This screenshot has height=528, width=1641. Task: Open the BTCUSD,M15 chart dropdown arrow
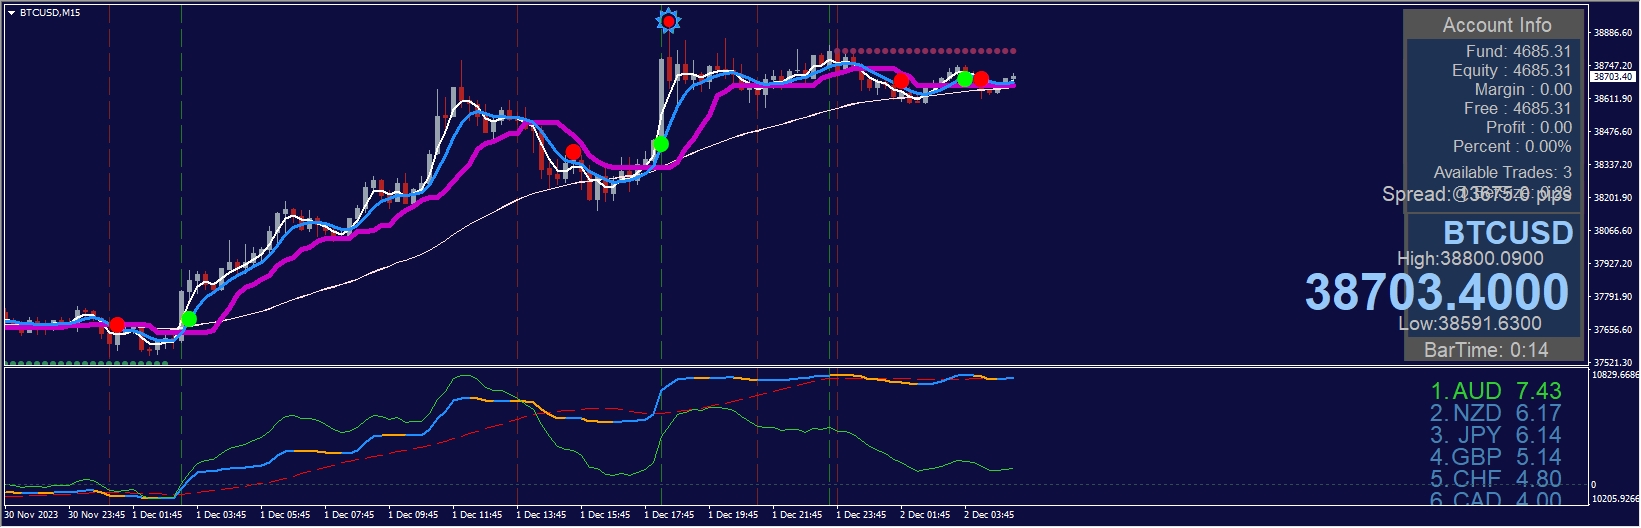[11, 13]
